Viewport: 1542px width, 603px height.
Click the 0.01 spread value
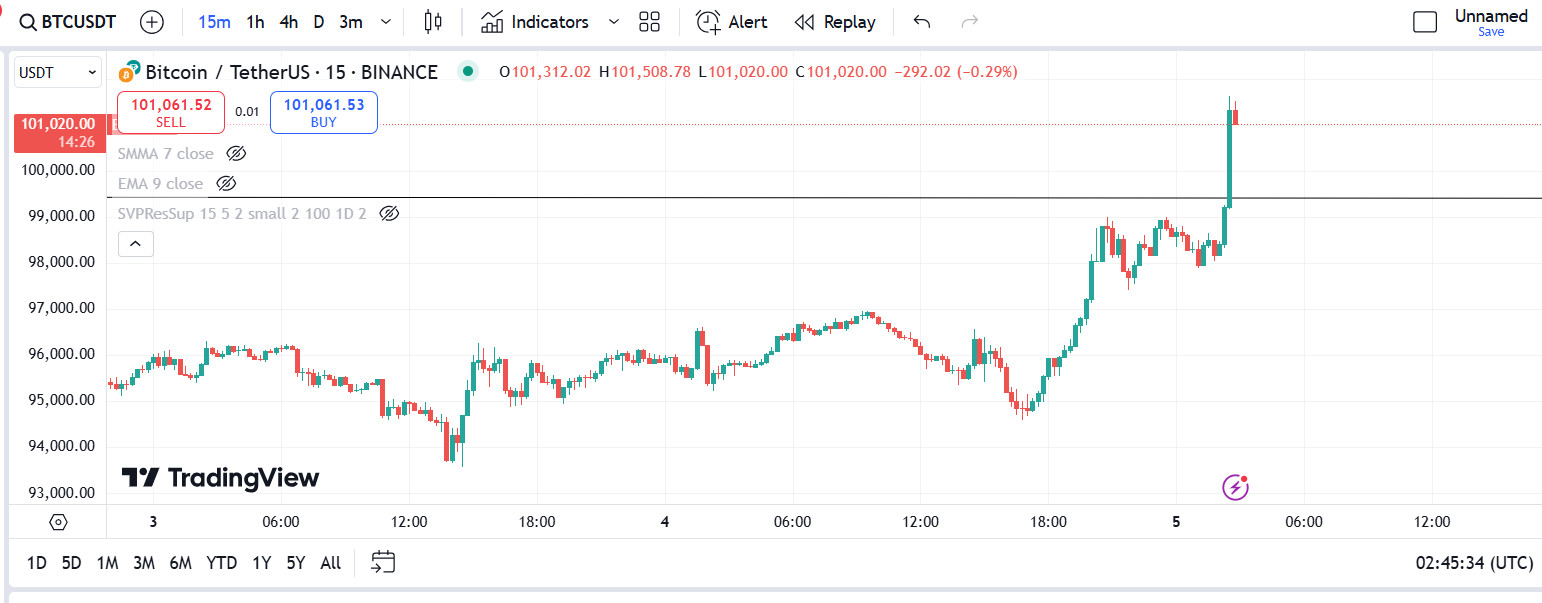247,112
